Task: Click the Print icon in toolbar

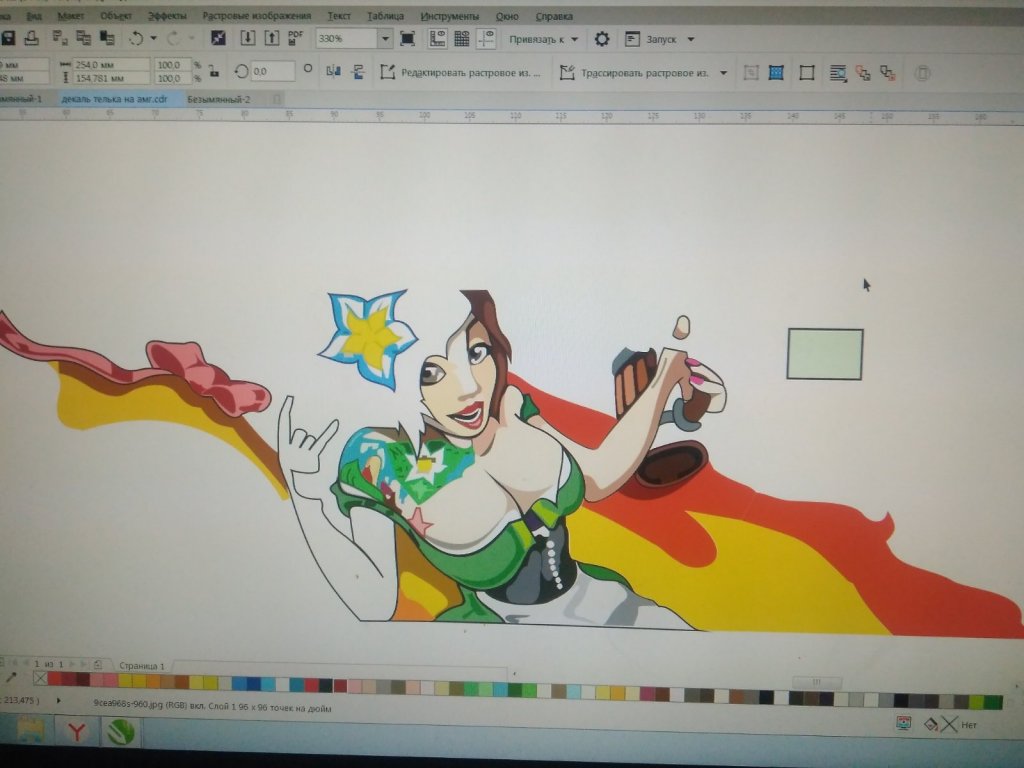Action: click(x=31, y=38)
